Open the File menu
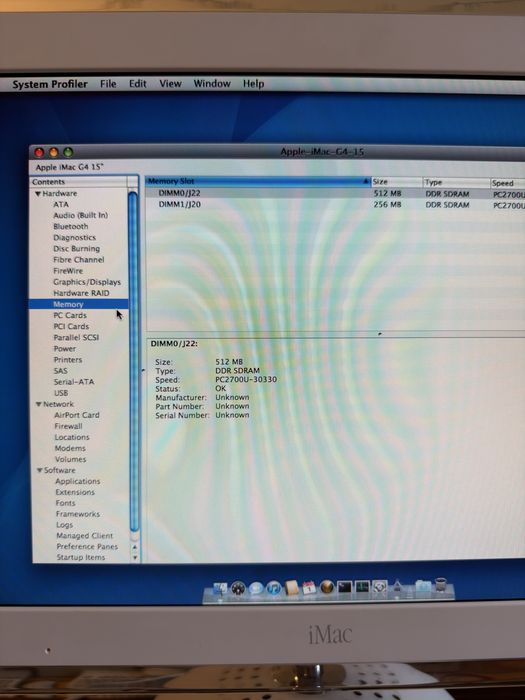 click(108, 84)
